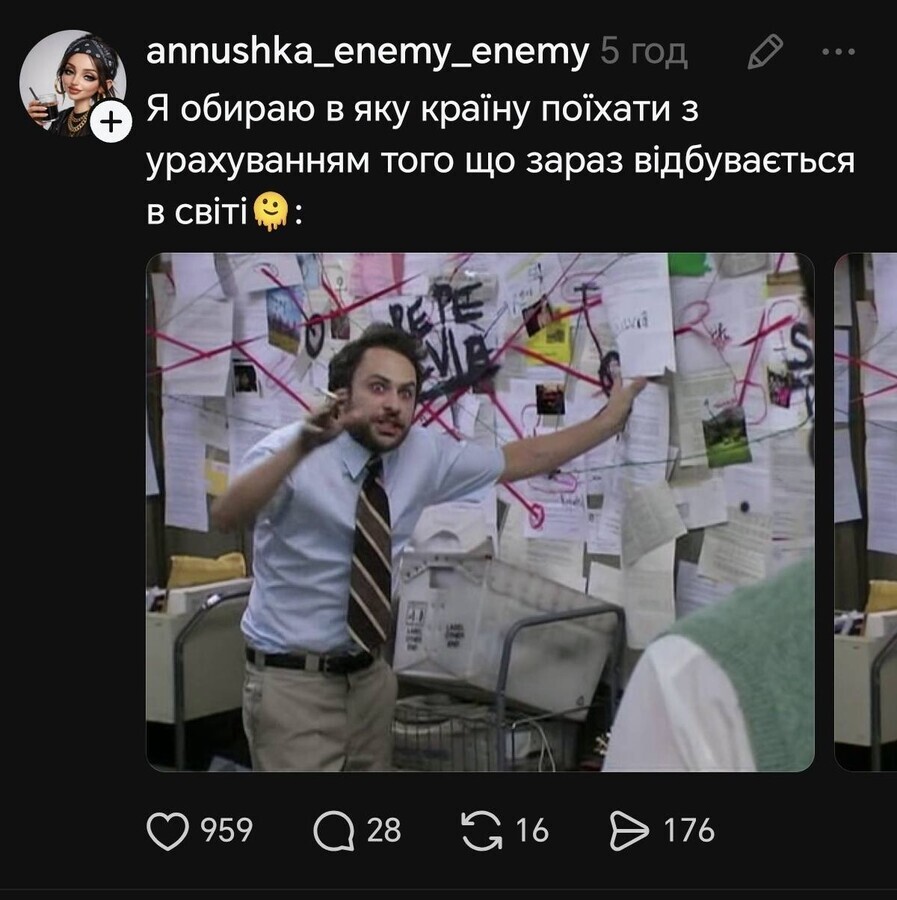Like the post with the heart icon
The image size is (897, 900).
point(168,830)
